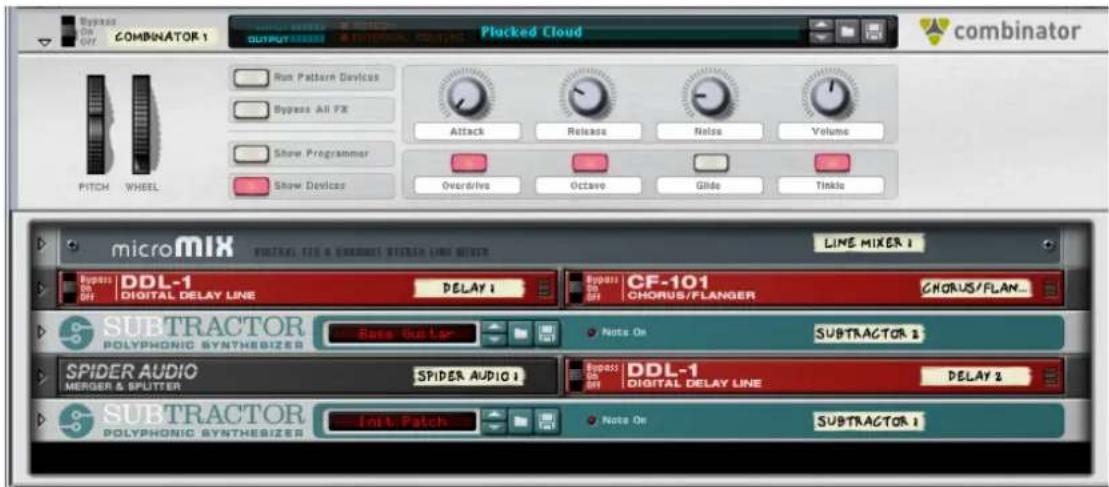Click the Release knob label field
1109x487 pixels.
(x=588, y=131)
